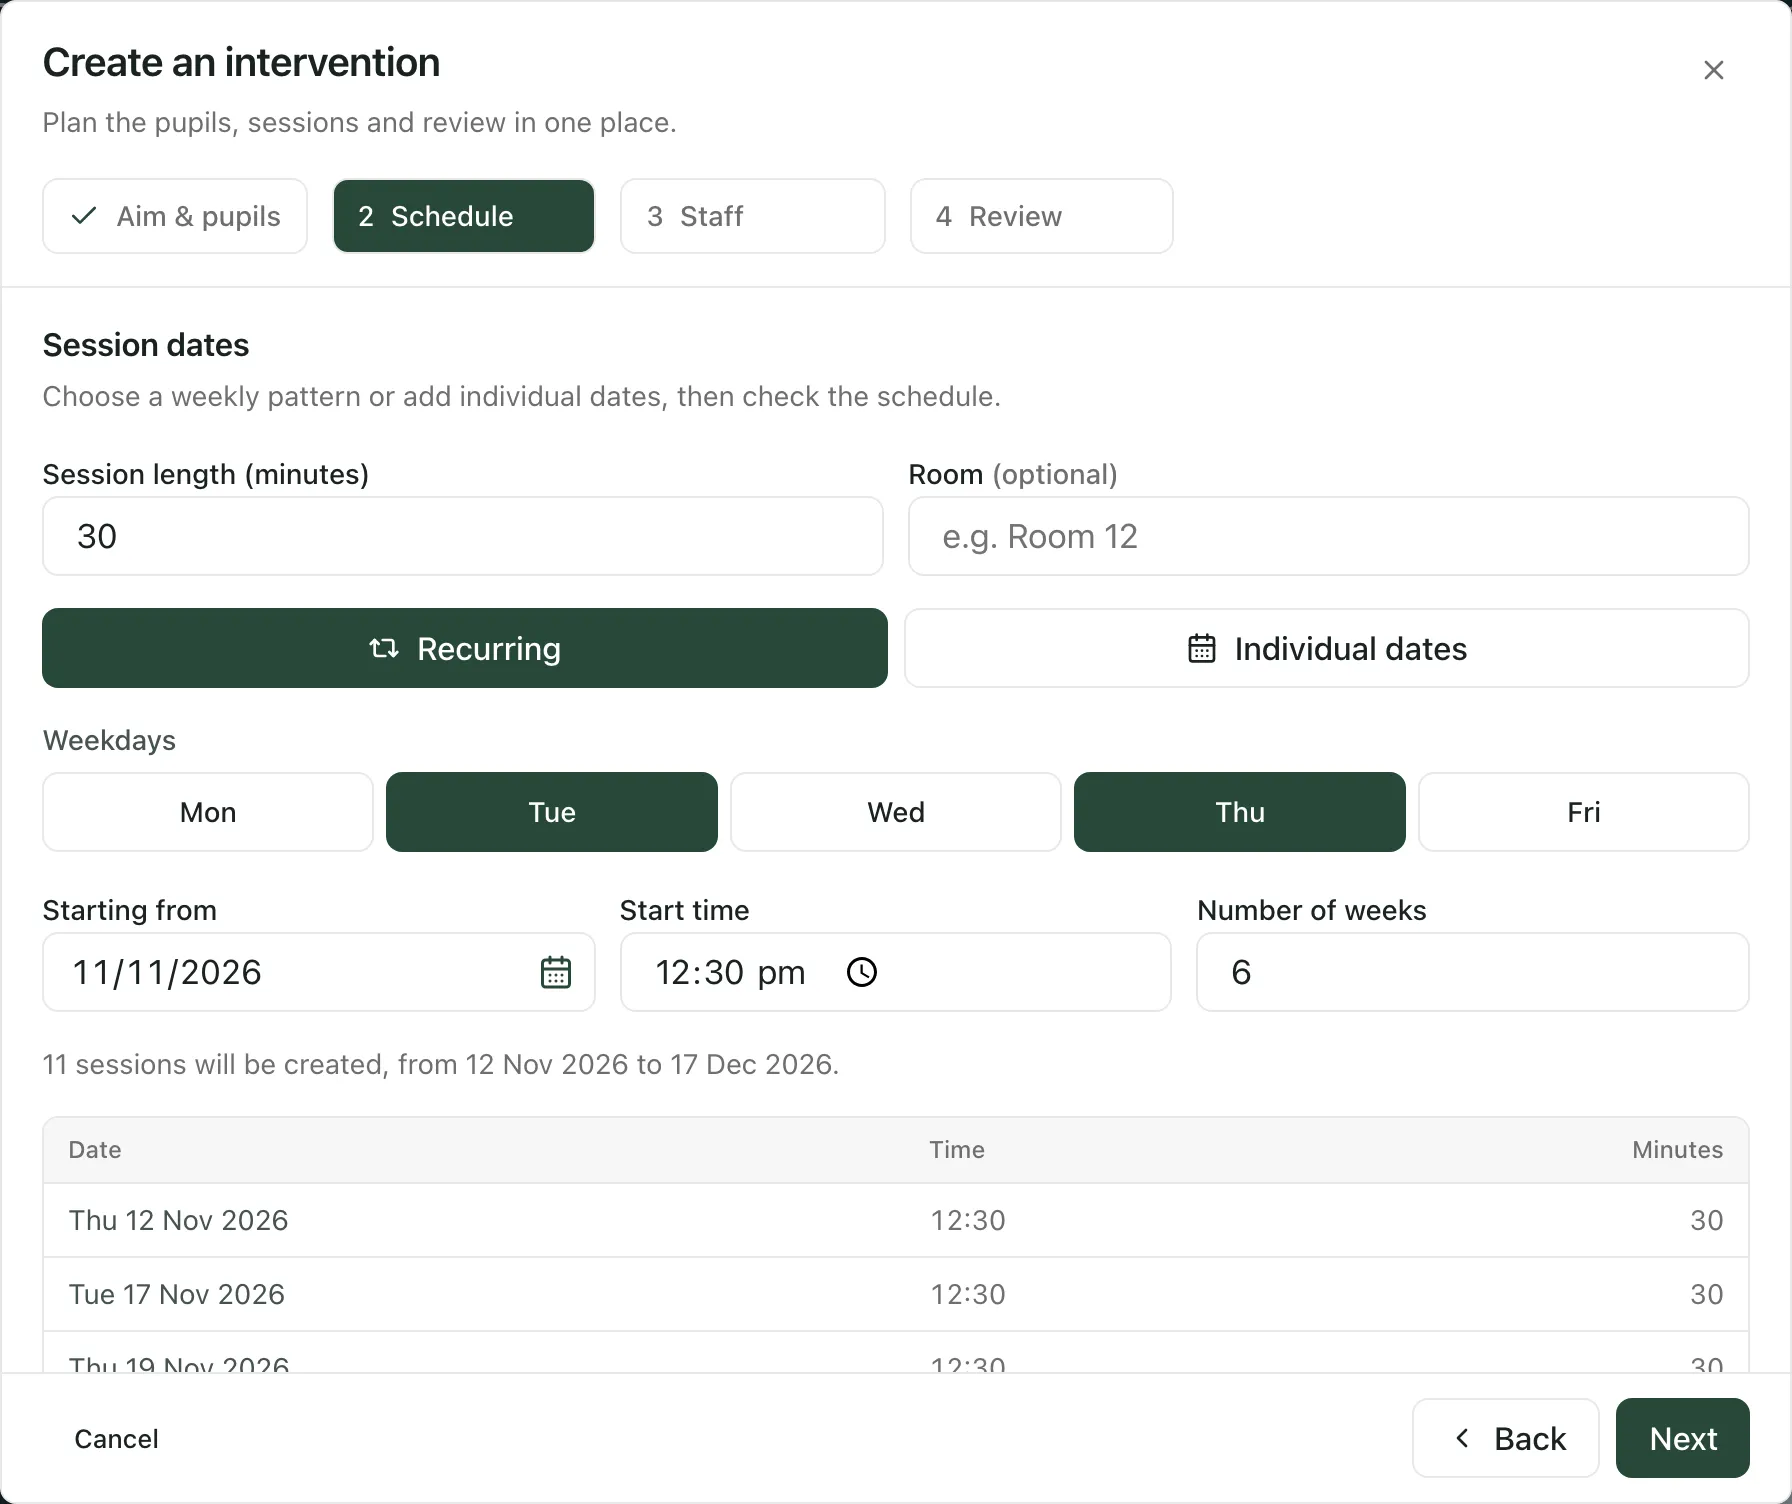Deselect the Thu weekday
Image resolution: width=1792 pixels, height=1504 pixels.
coord(1240,812)
